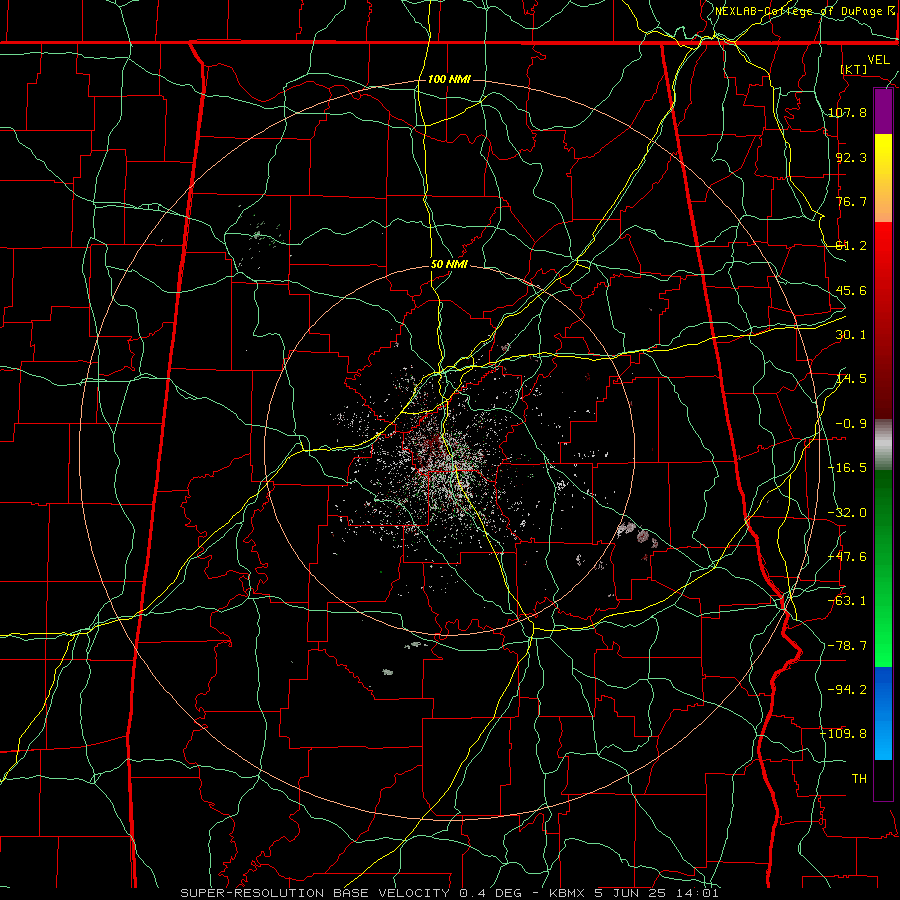The width and height of the screenshot is (900, 900).
Task: Click the -78.7 velocity scale value
Action: [847, 646]
